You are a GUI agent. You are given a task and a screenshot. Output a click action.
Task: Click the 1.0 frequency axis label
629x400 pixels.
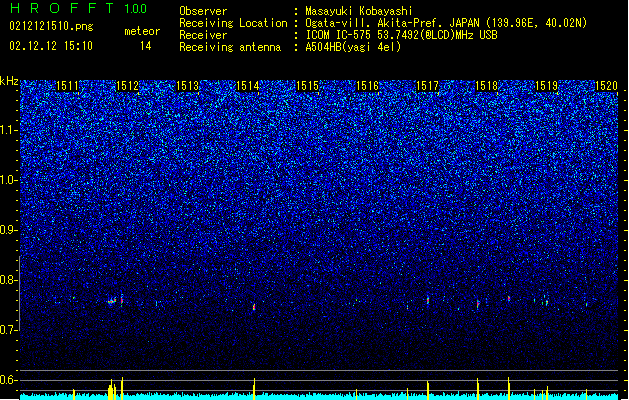pyautogui.click(x=9, y=180)
